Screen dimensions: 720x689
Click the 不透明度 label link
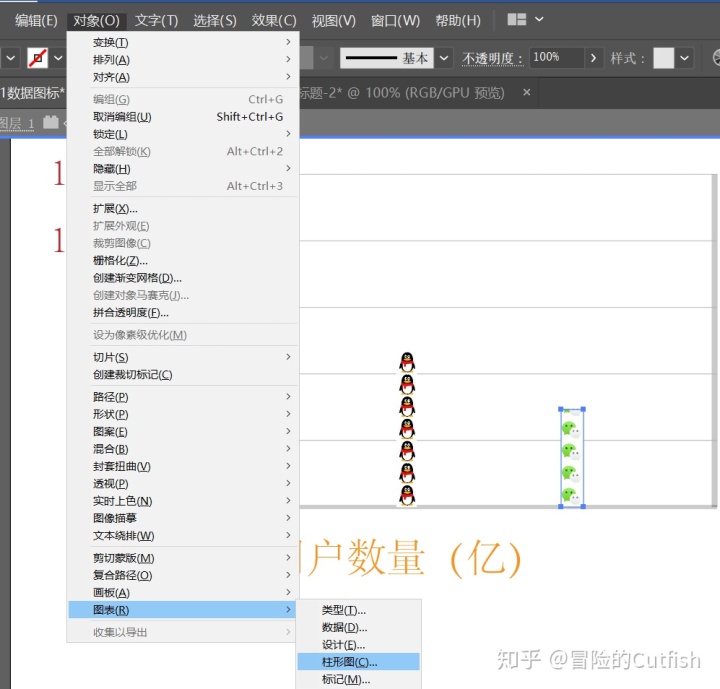click(492, 58)
